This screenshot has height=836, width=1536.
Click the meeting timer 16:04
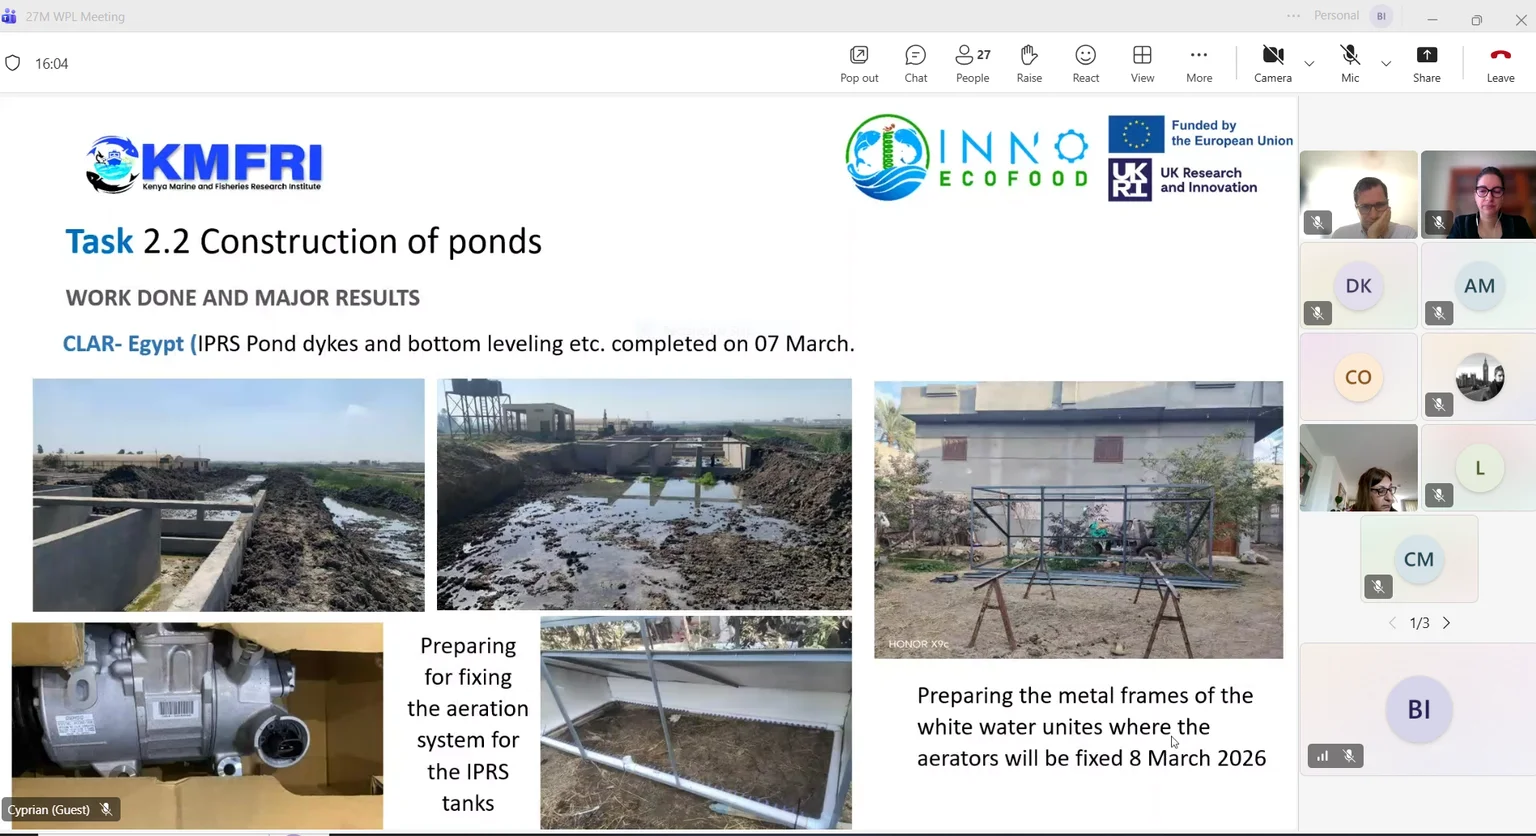(51, 63)
